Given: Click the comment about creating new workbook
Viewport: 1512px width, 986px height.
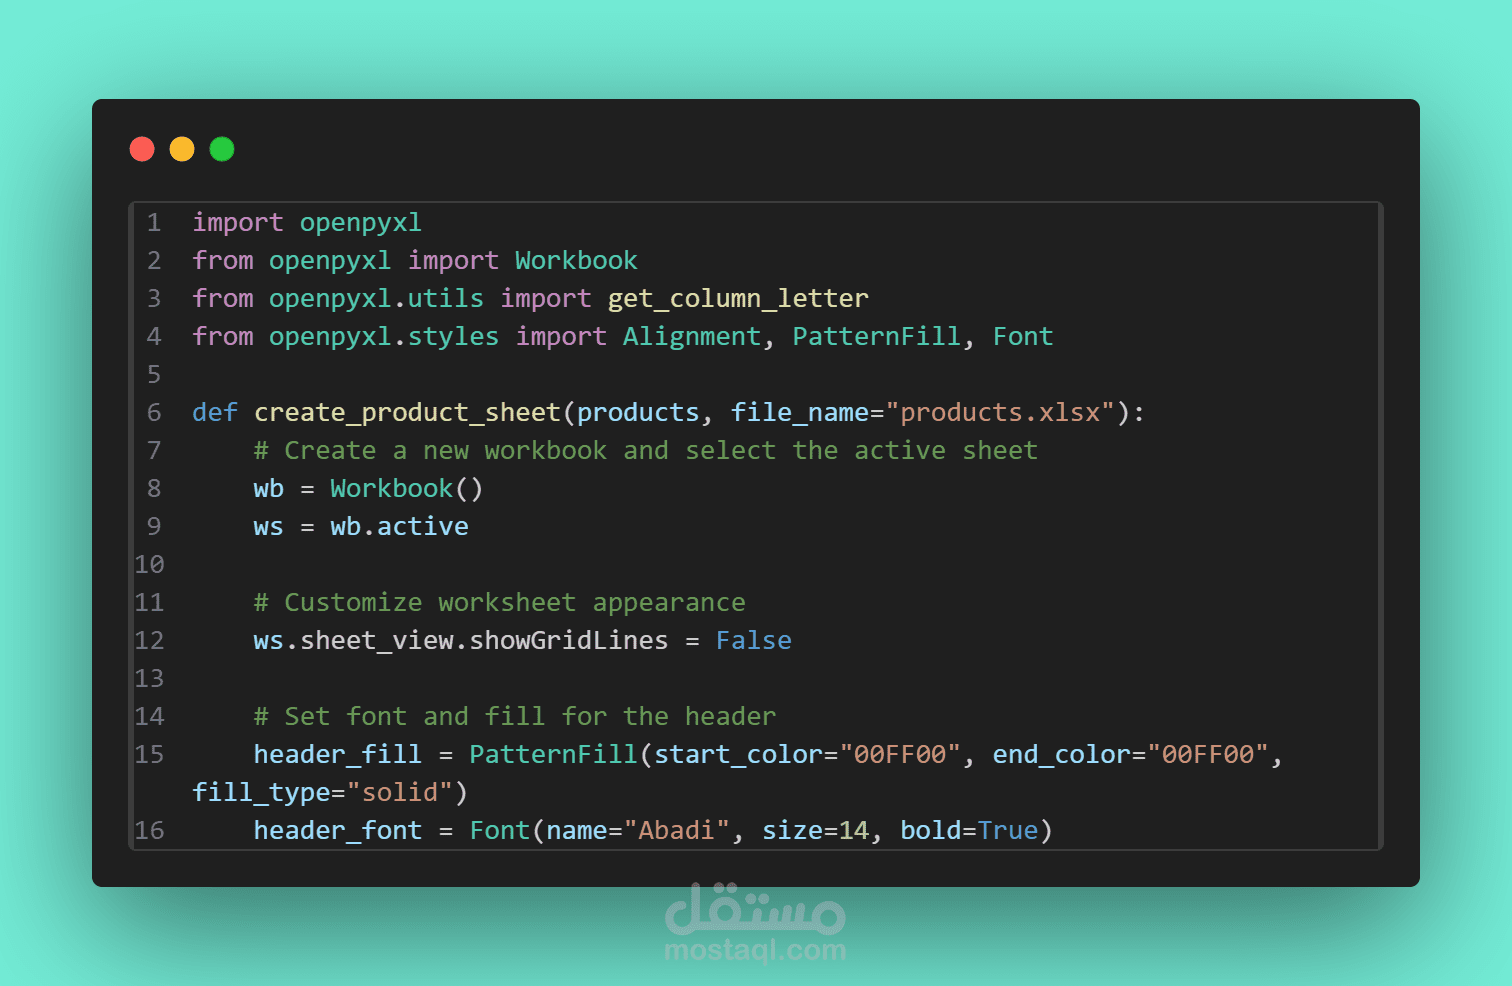Looking at the screenshot, I should (x=646, y=451).
